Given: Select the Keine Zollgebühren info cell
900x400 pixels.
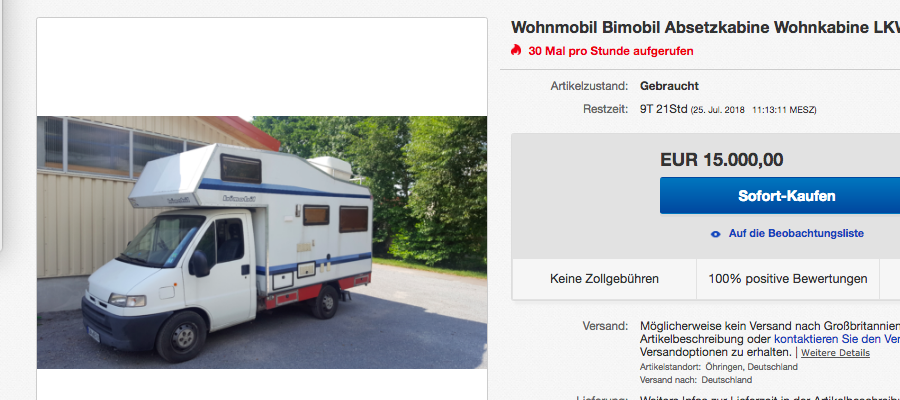Looking at the screenshot, I should click(604, 279).
